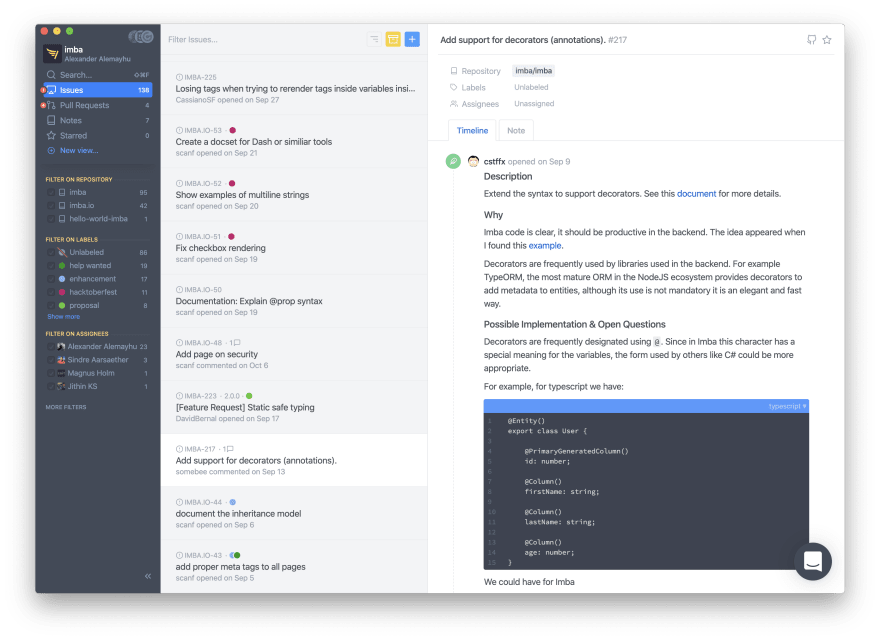This screenshot has height=640, width=880.
Task: Toggle the enhancement label checkbox
Action: tap(51, 279)
